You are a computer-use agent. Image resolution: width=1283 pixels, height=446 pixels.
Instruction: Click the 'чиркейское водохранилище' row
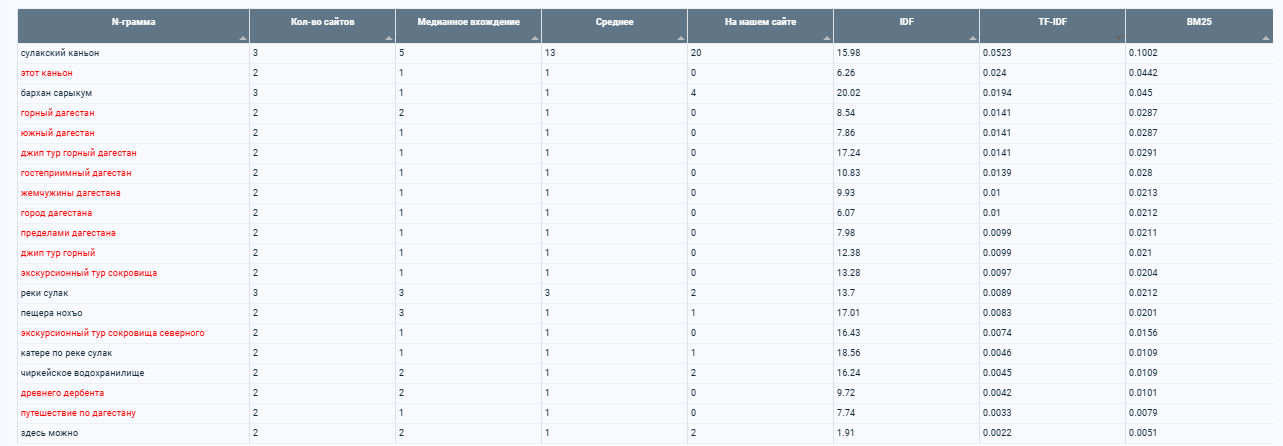click(640, 373)
